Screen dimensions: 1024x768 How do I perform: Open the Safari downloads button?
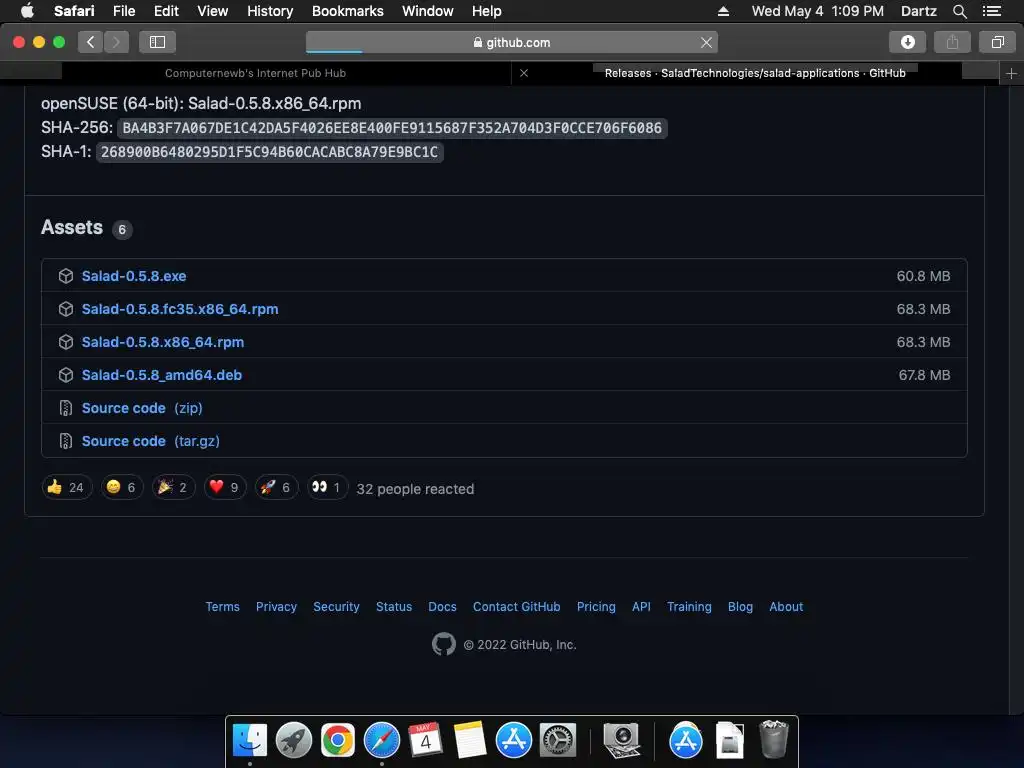(x=907, y=42)
